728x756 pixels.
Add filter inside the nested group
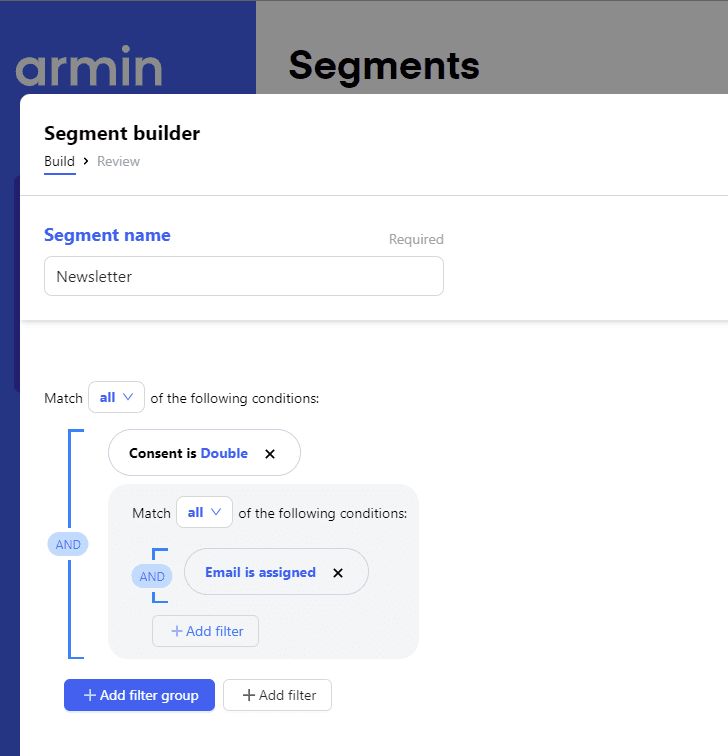pos(205,631)
